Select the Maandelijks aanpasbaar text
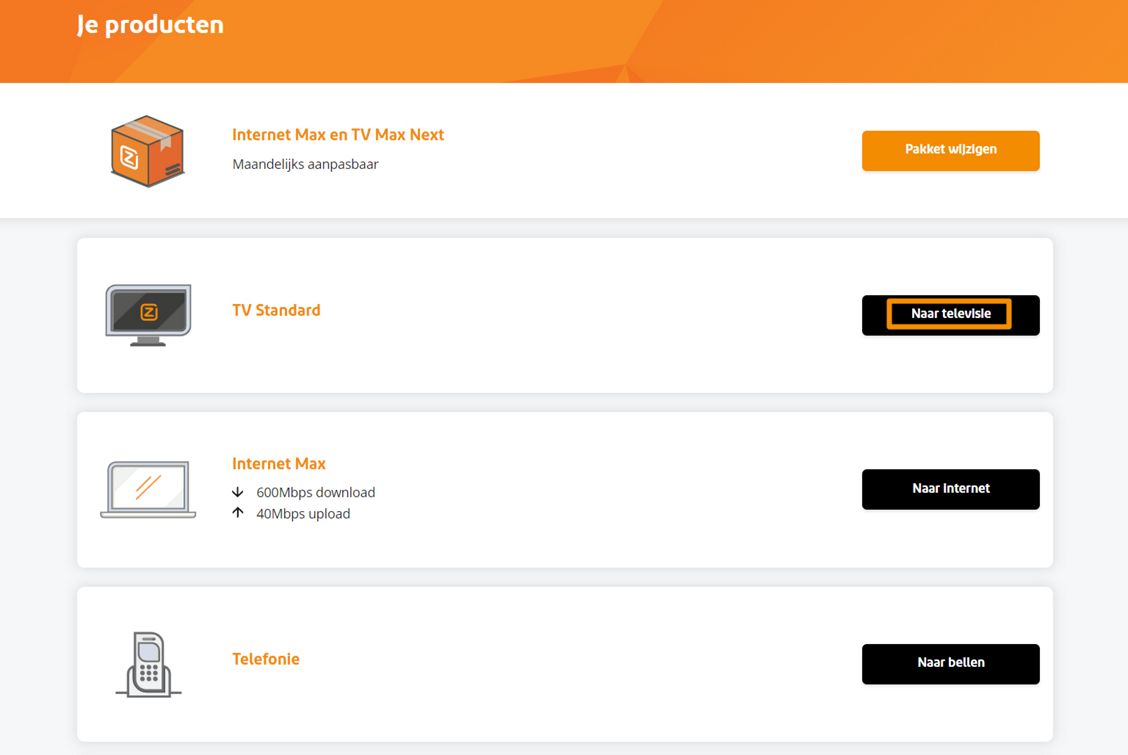Screen dimensions: 1128x755 click(x=305, y=163)
